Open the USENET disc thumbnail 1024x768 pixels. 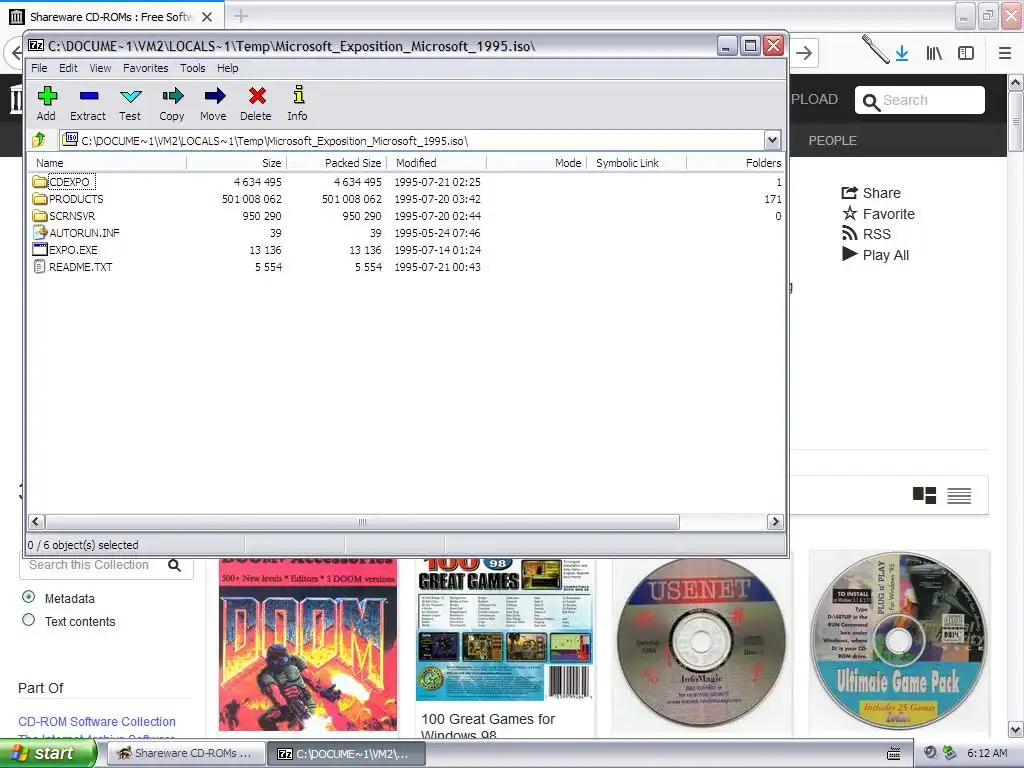point(701,641)
